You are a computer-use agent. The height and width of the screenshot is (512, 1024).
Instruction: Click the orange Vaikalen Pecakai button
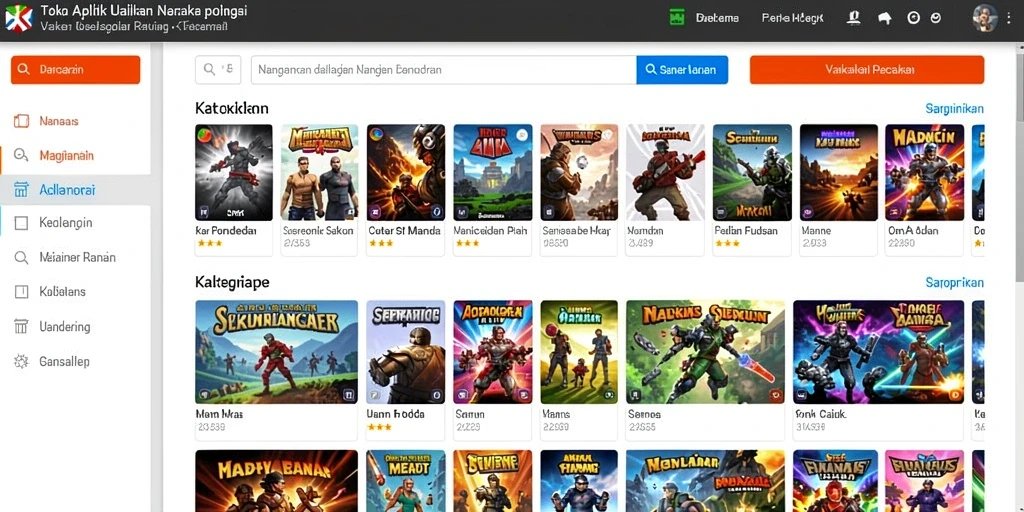(867, 70)
